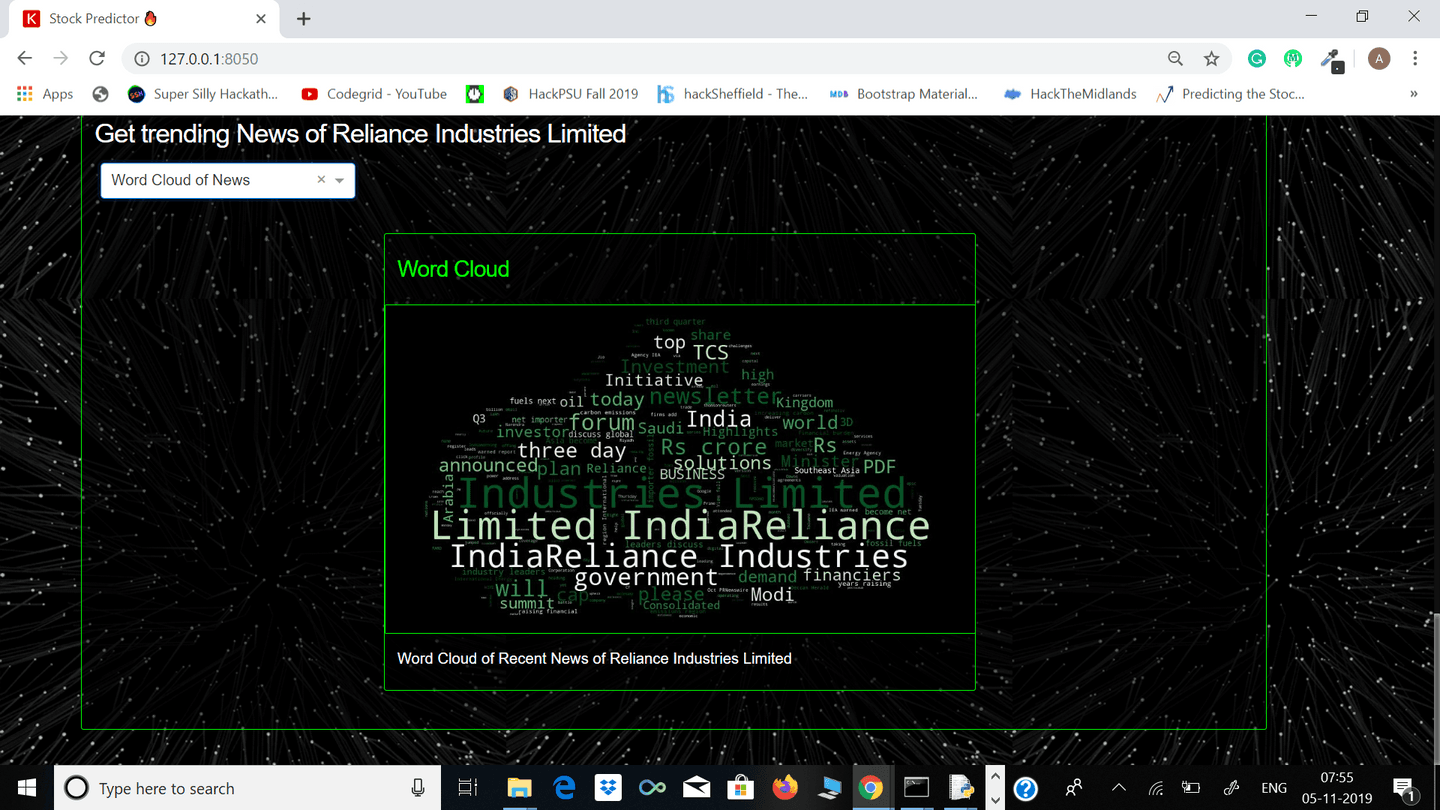Open the Python script editor in taskbar
Viewport: 1440px width, 810px height.
961,788
